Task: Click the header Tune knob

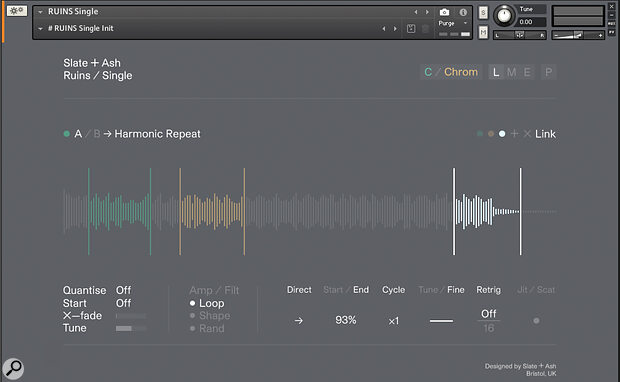Action: [x=504, y=15]
